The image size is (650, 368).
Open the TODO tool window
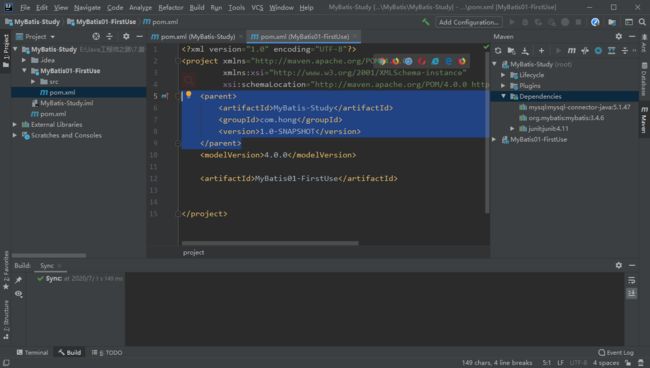click(x=107, y=353)
